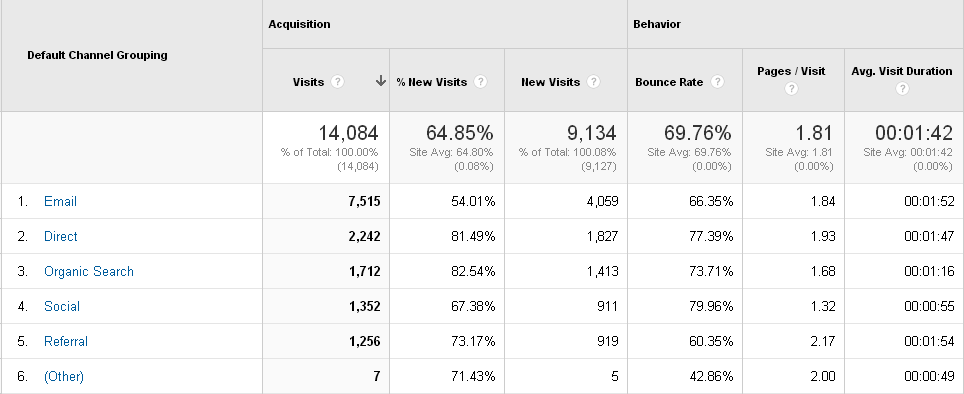Click the help icon beside Bounce Rate
964x394 pixels.
pyautogui.click(x=717, y=82)
